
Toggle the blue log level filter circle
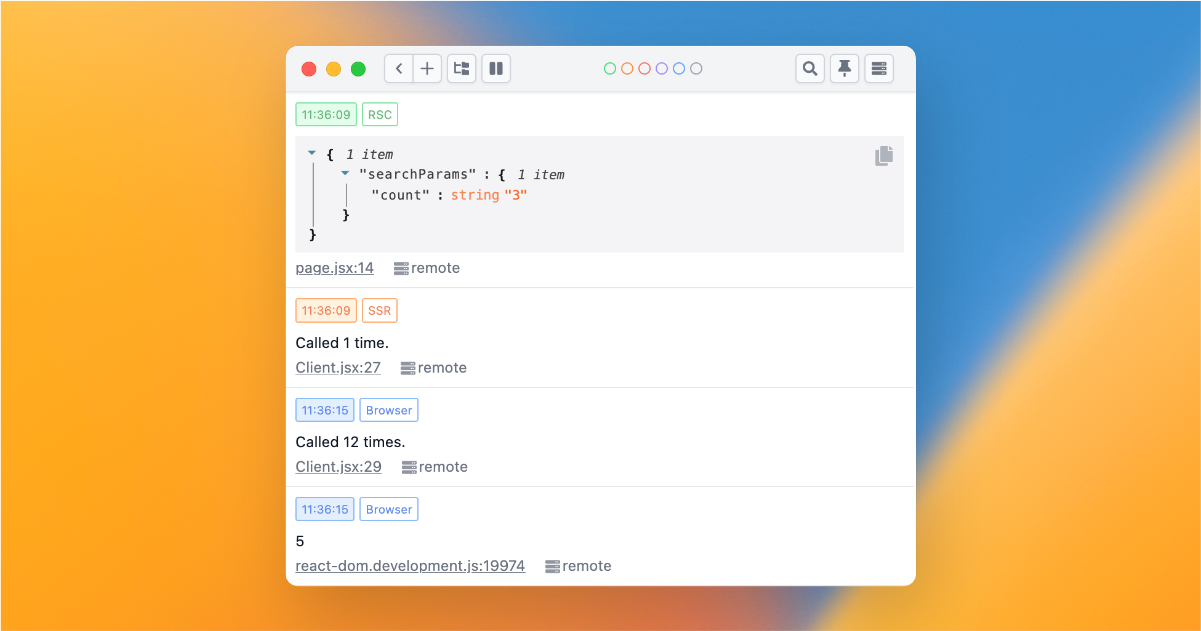point(678,68)
